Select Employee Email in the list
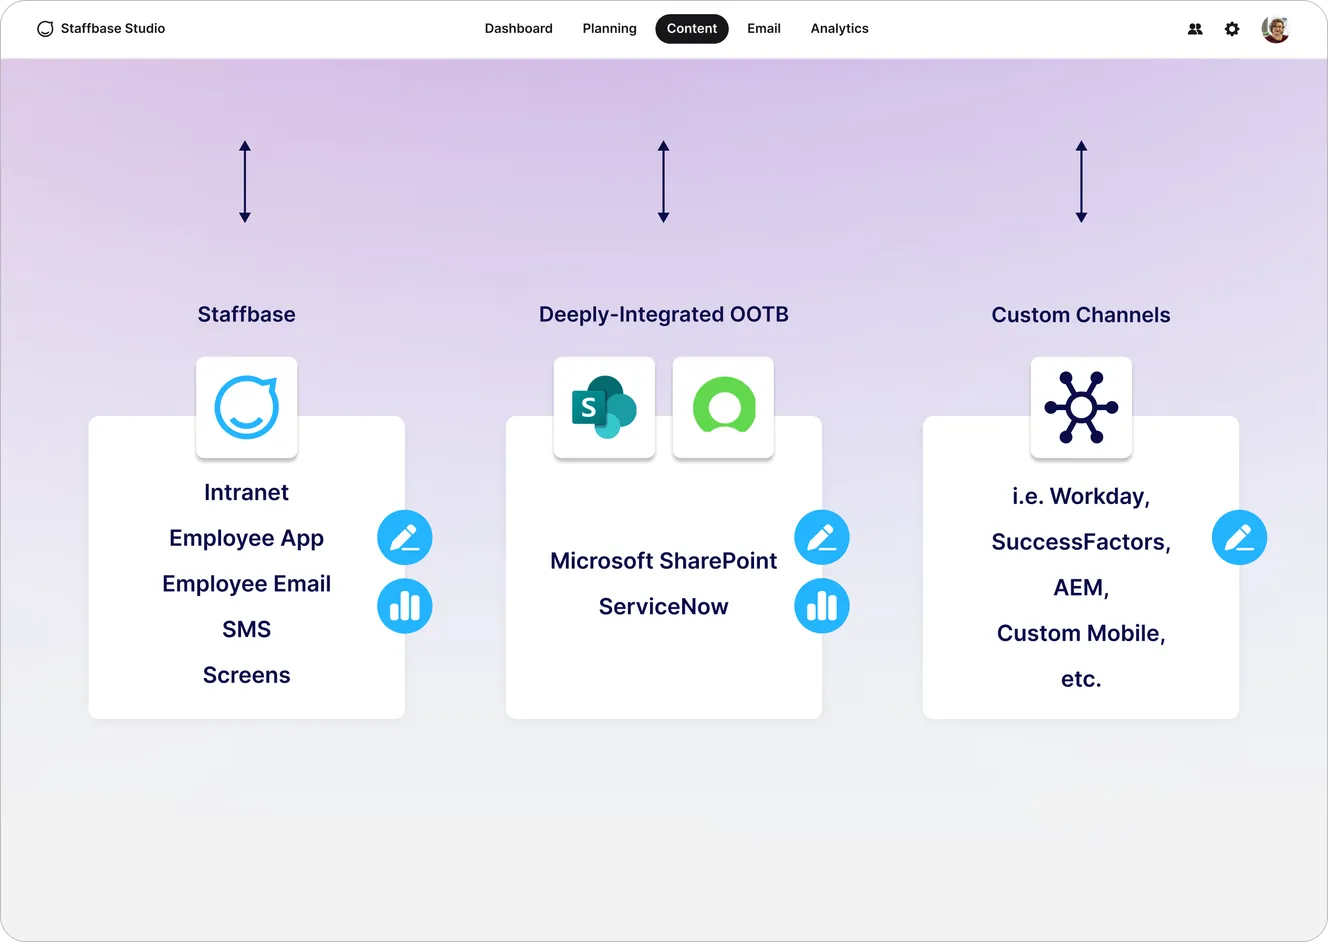The image size is (1328, 942). (x=247, y=584)
